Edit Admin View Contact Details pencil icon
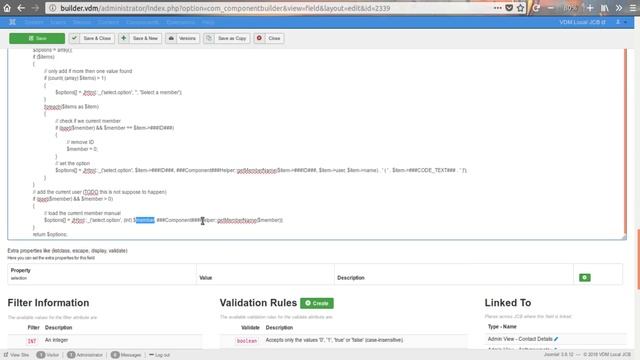The image size is (640, 360). (x=556, y=339)
